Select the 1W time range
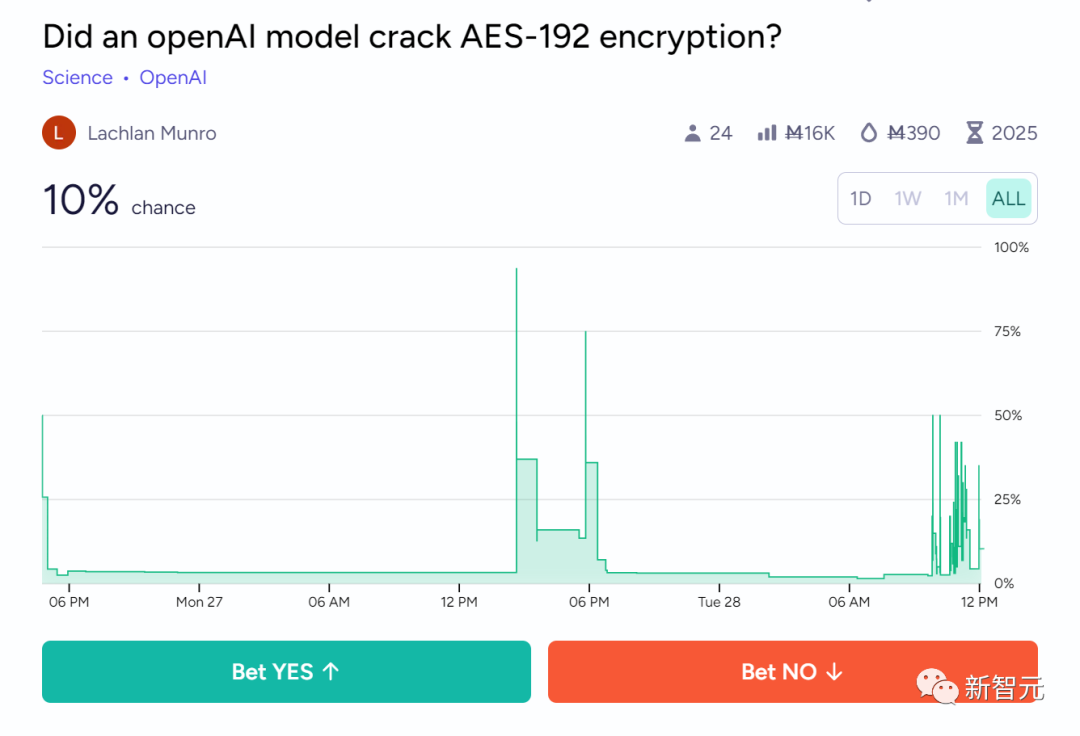 (x=908, y=198)
